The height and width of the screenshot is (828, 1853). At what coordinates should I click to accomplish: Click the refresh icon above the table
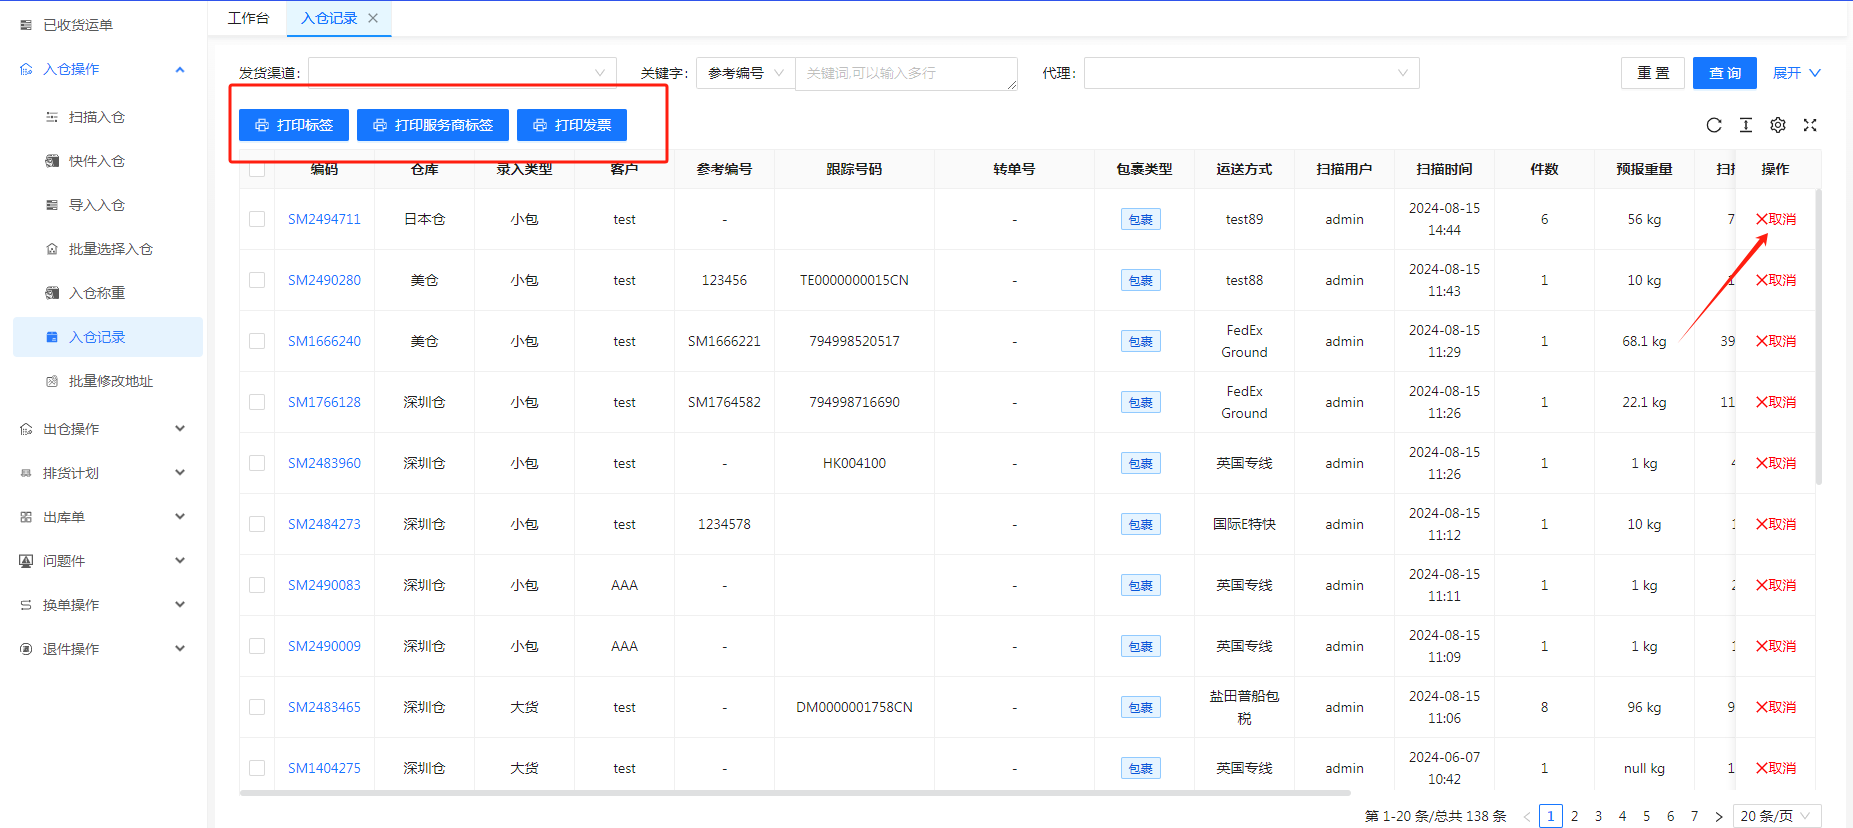pyautogui.click(x=1713, y=125)
